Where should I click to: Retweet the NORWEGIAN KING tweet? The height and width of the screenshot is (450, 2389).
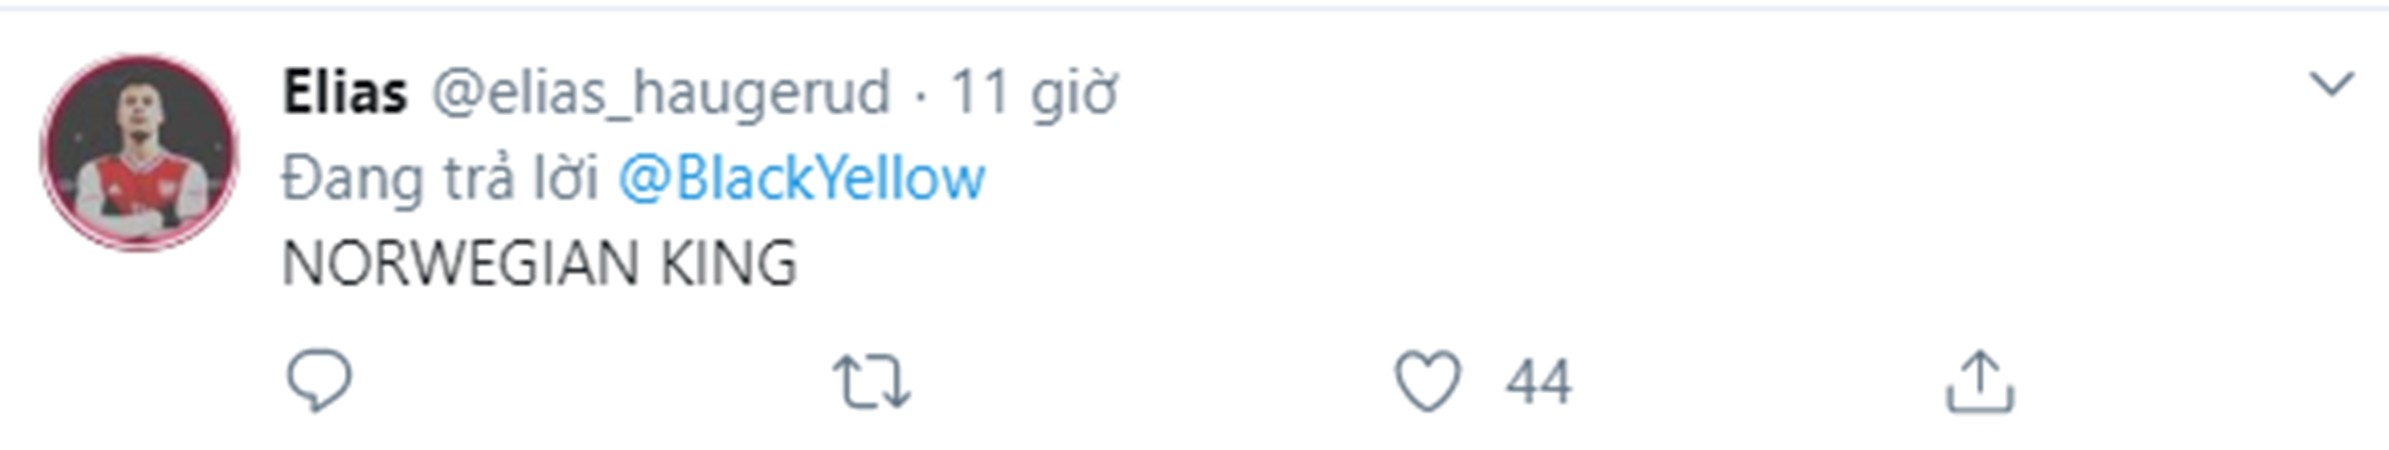872,382
